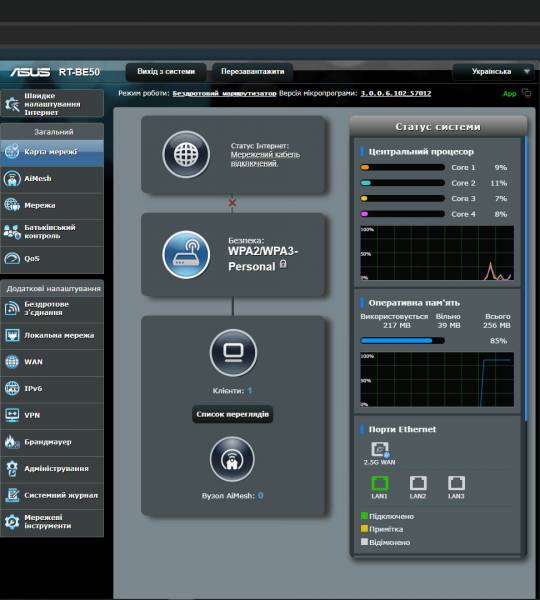Viewport: 540px width, 600px height.
Task: Click the App link
Action: click(509, 93)
